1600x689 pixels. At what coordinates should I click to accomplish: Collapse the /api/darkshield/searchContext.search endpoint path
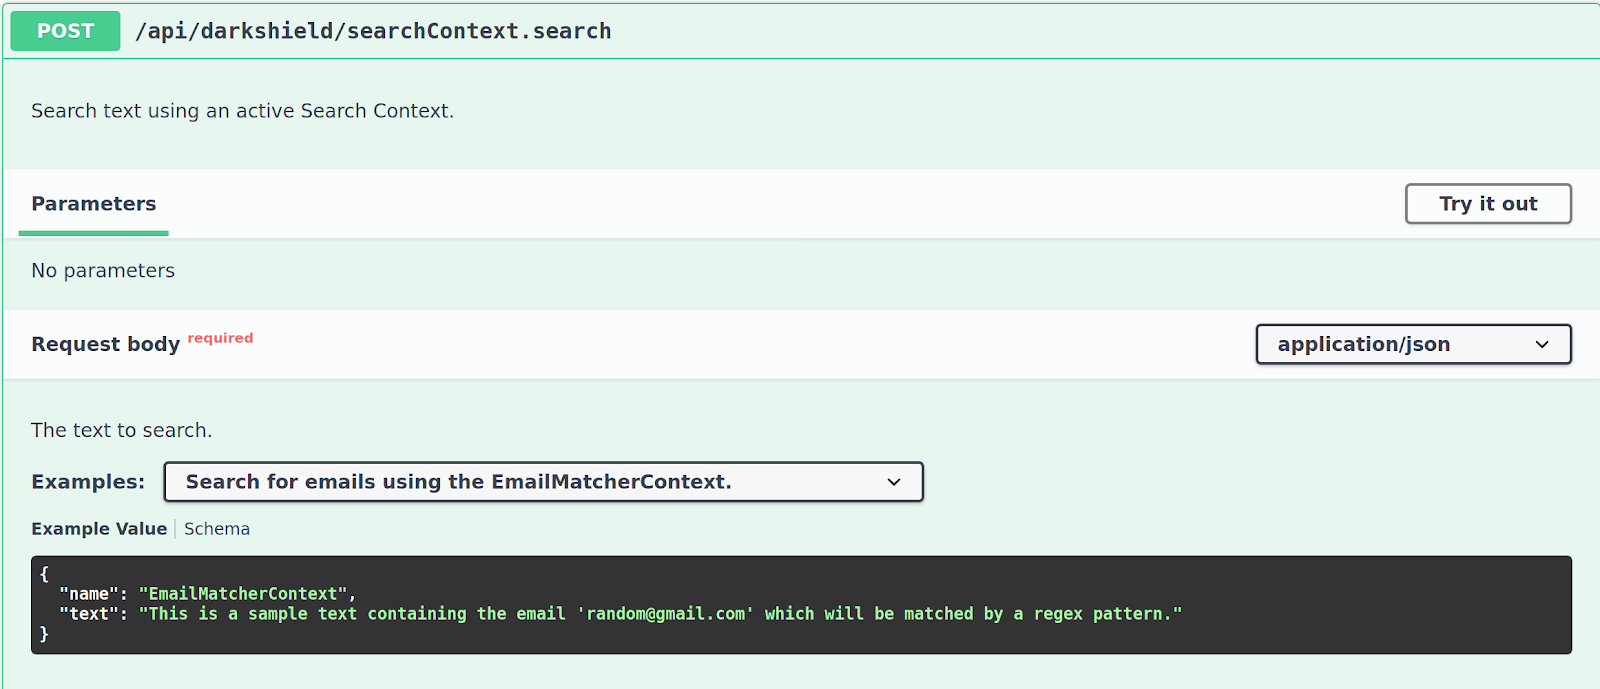point(373,31)
